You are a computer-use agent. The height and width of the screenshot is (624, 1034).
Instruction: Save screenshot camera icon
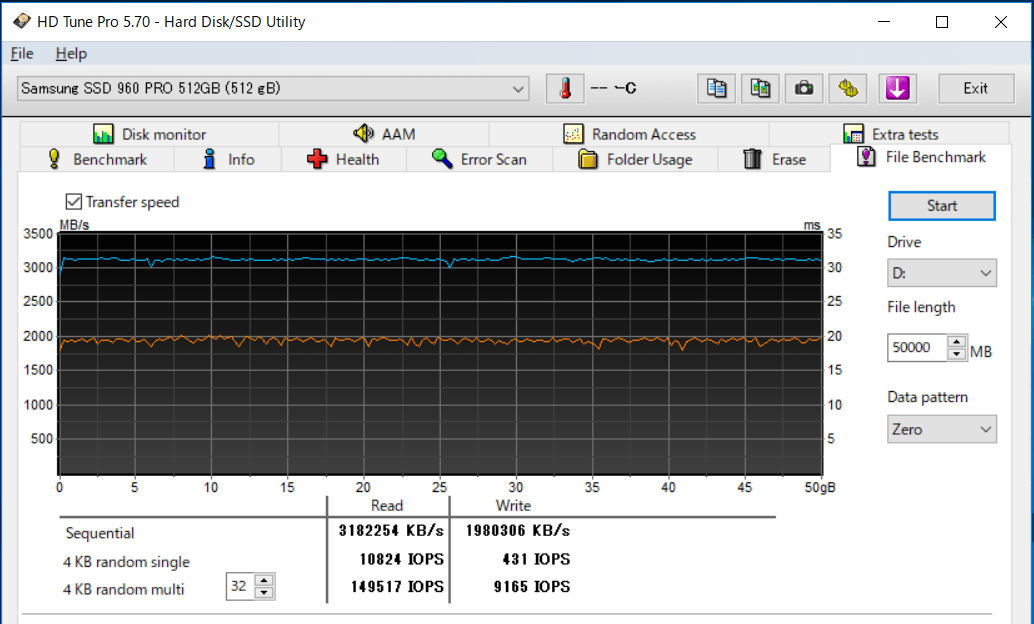tap(803, 88)
